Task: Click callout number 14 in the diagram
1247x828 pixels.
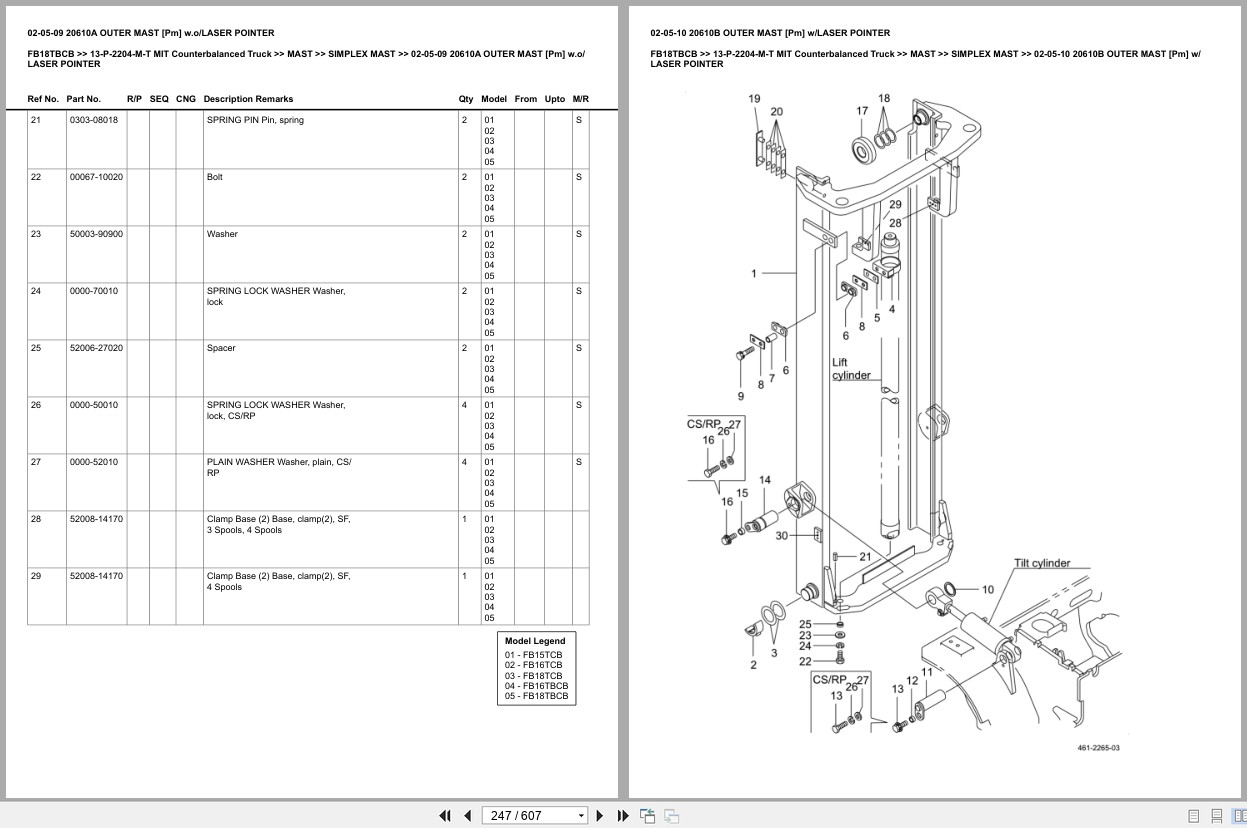Action: tap(765, 480)
